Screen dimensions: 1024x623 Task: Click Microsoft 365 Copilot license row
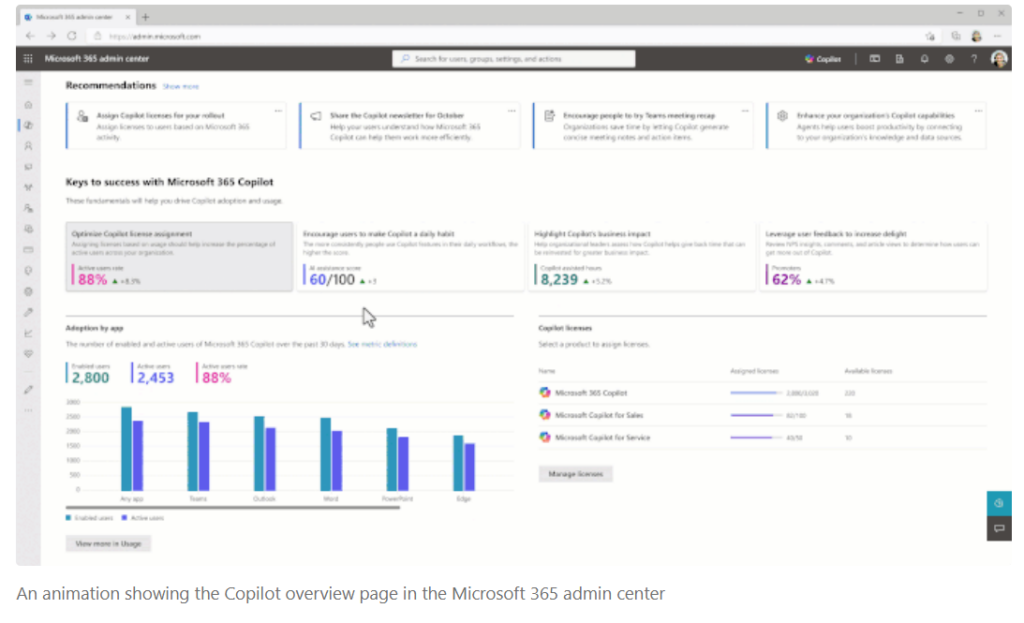(x=762, y=393)
